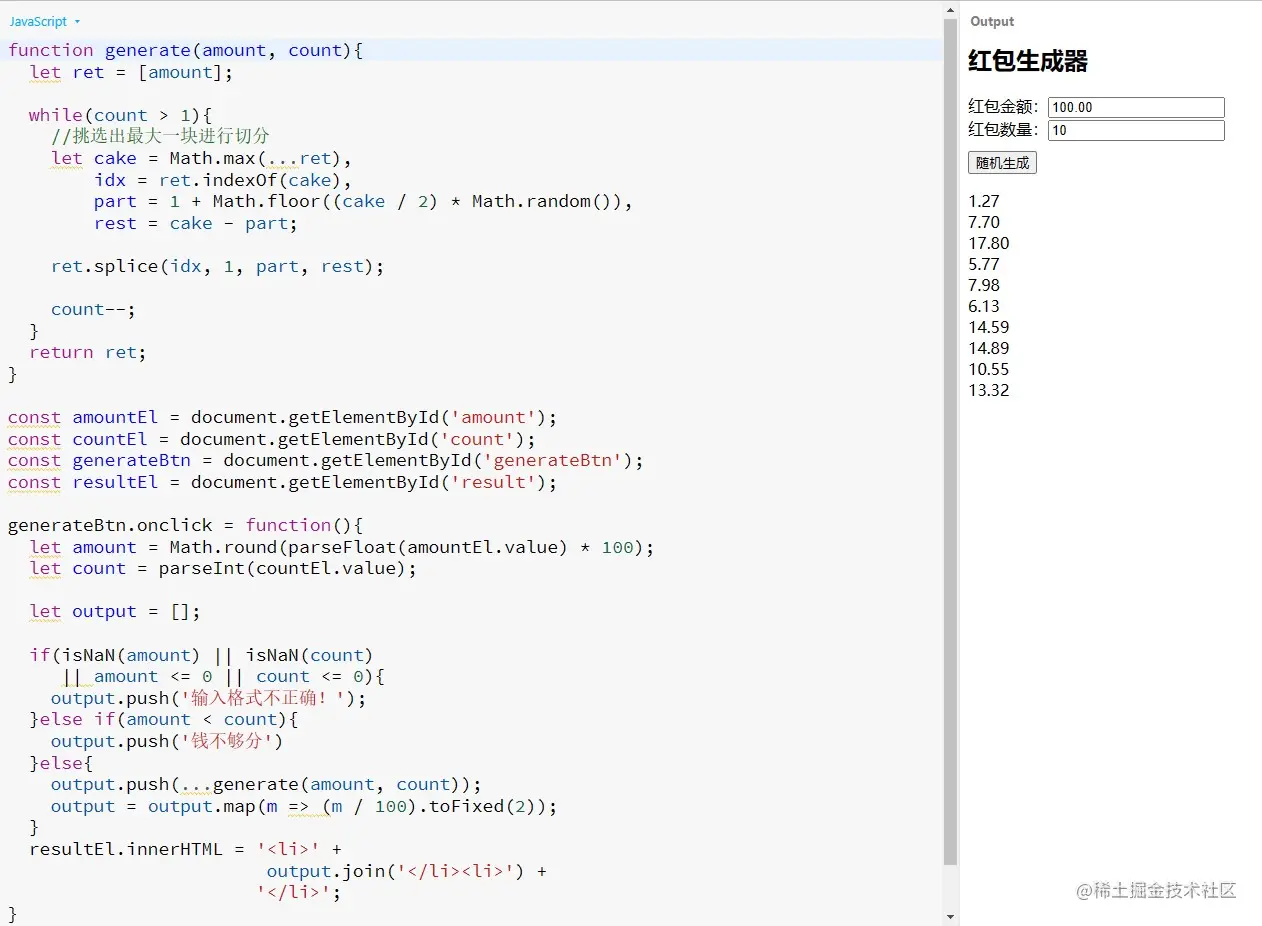
Task: Click result value 14.89
Action: pyautogui.click(x=989, y=348)
